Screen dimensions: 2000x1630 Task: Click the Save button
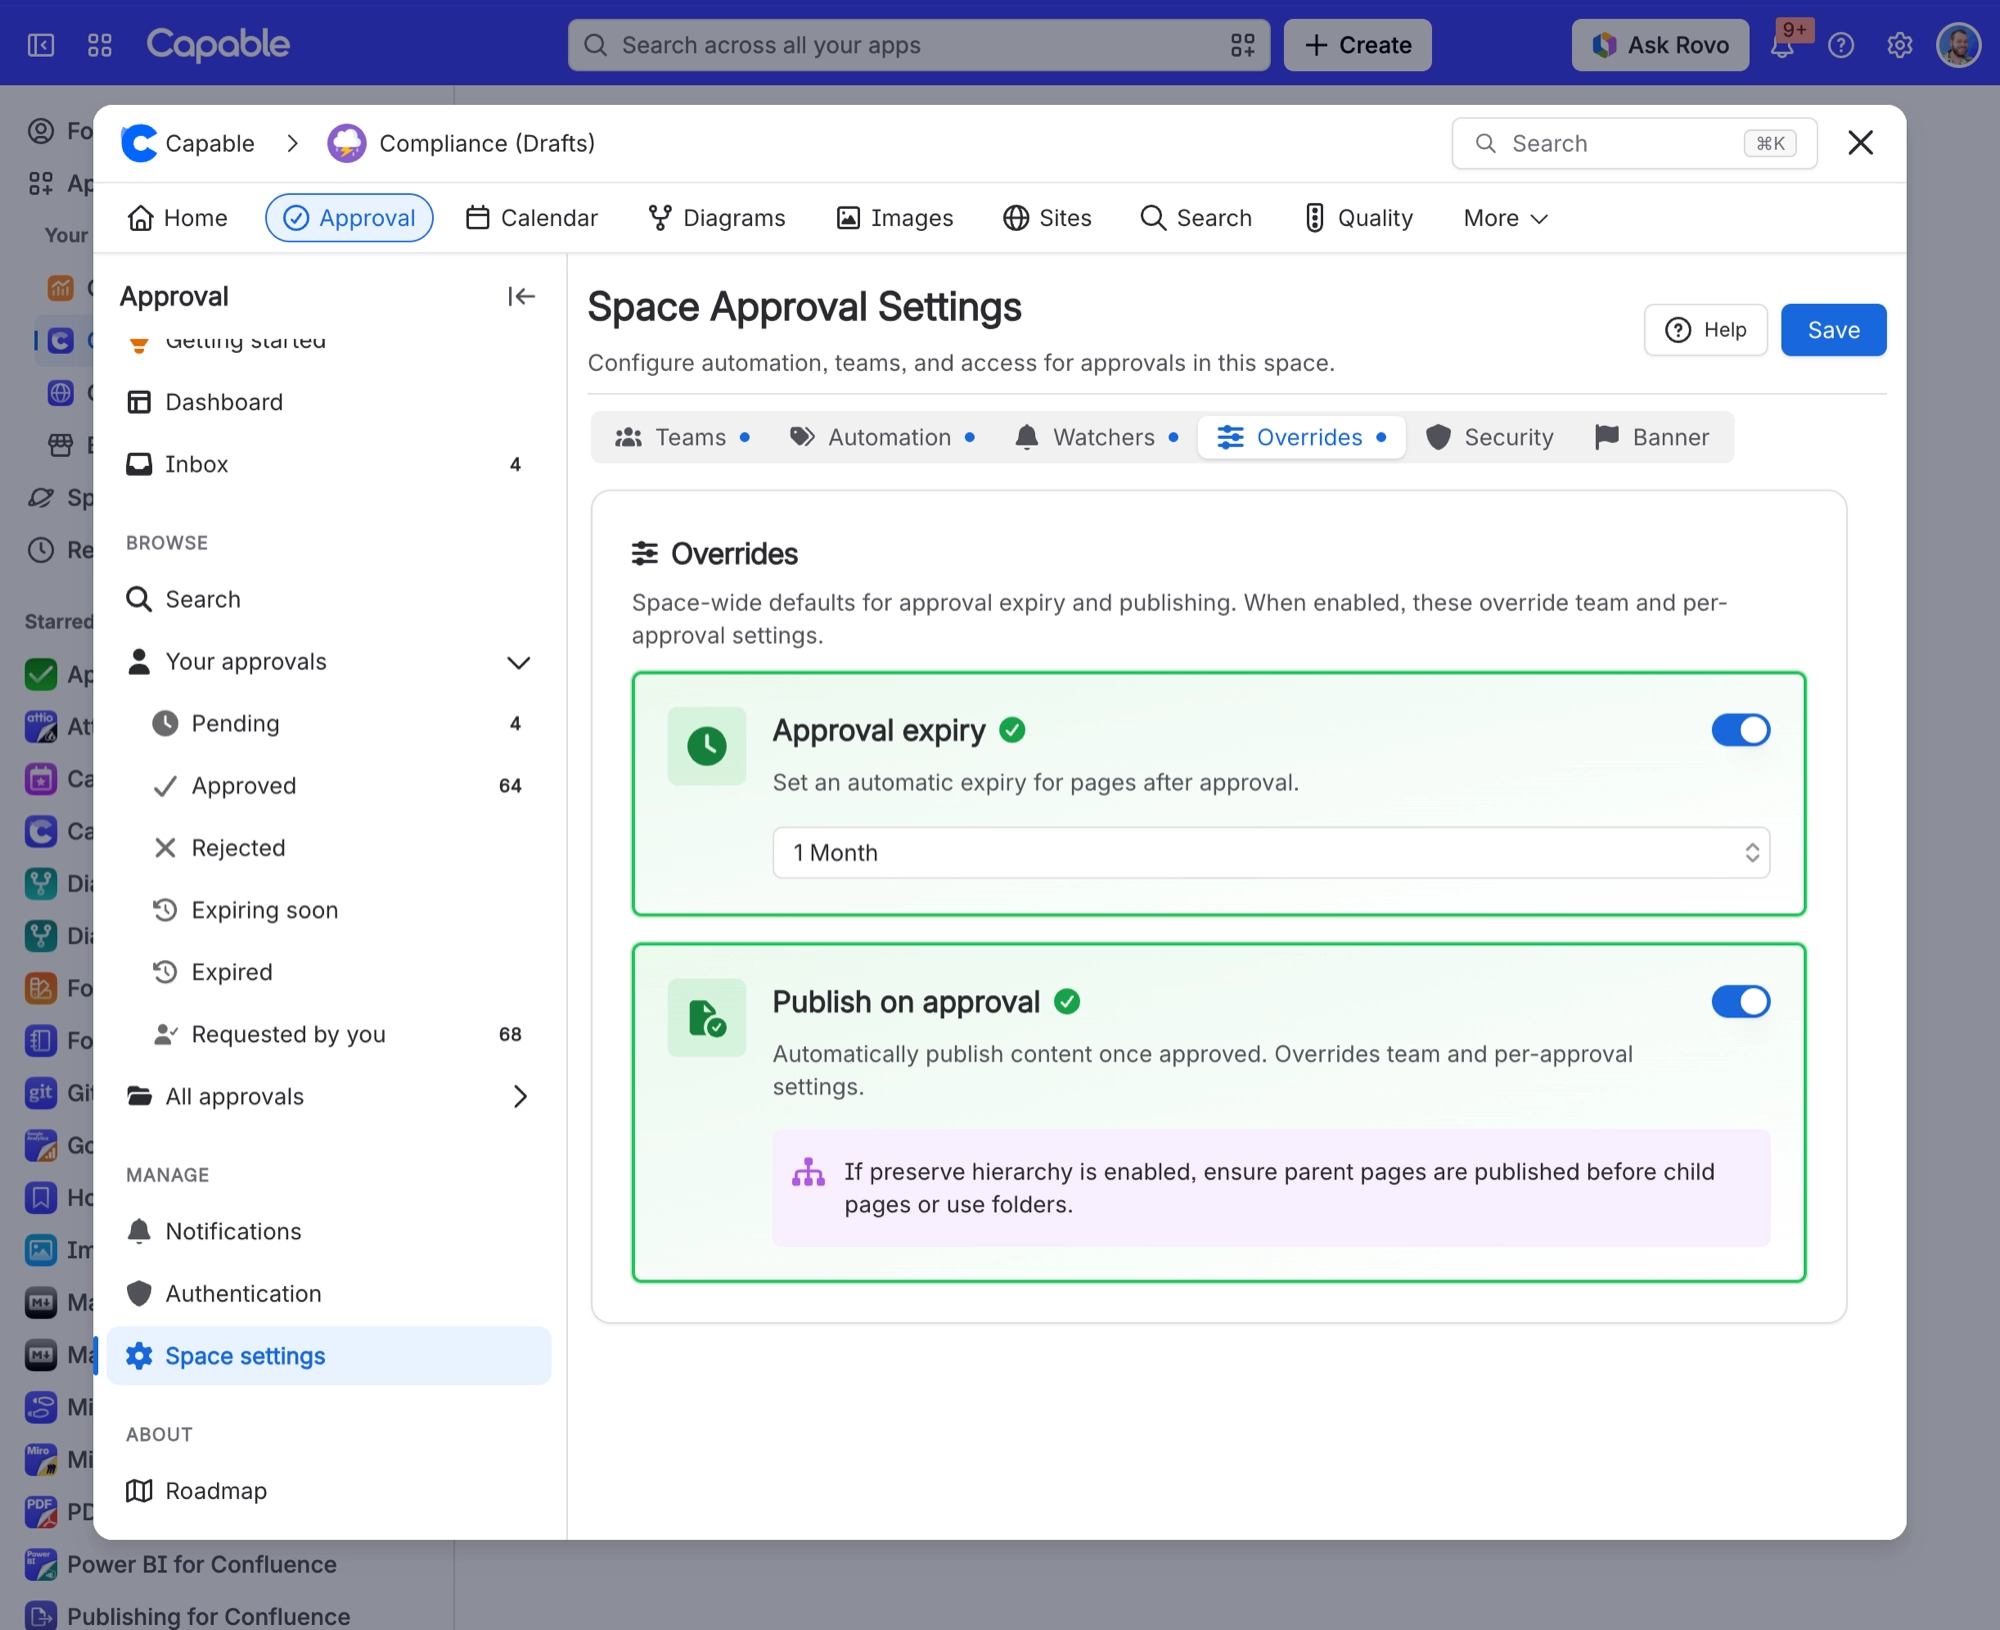1833,330
